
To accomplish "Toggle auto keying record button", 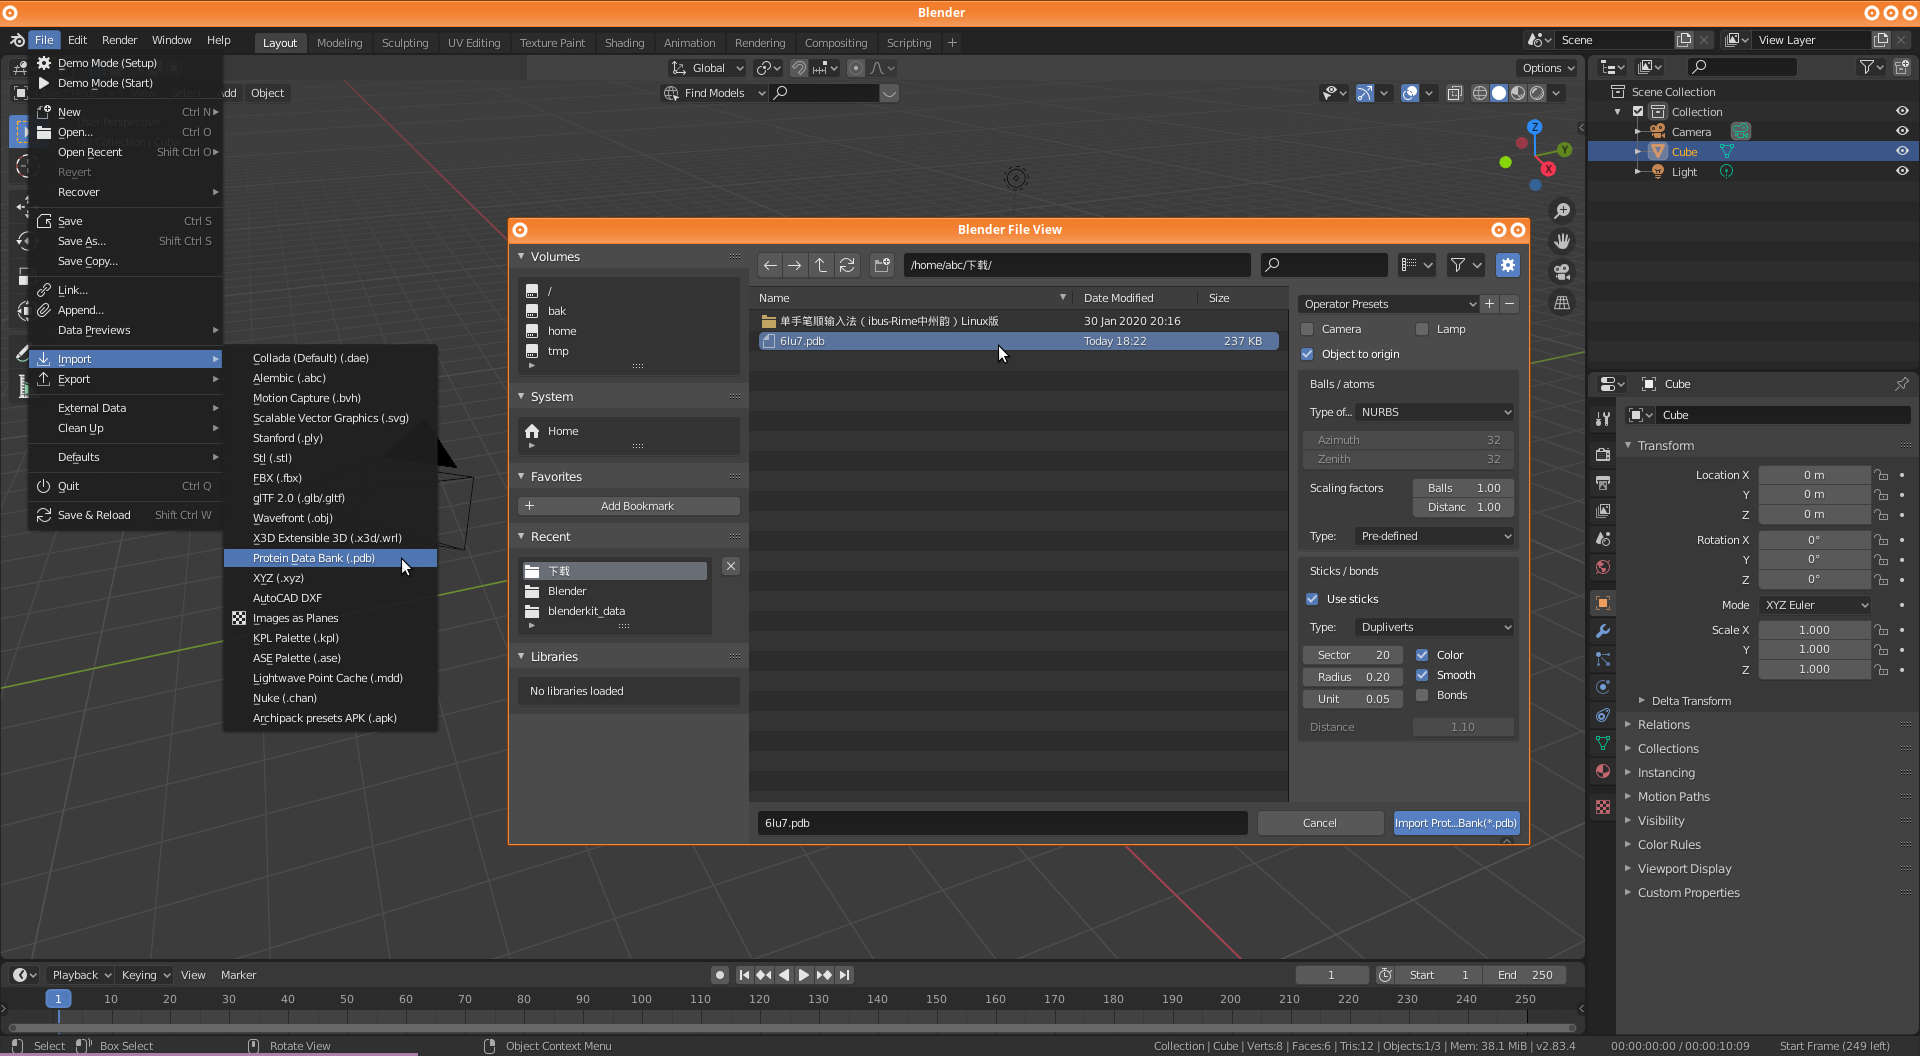I will click(720, 975).
